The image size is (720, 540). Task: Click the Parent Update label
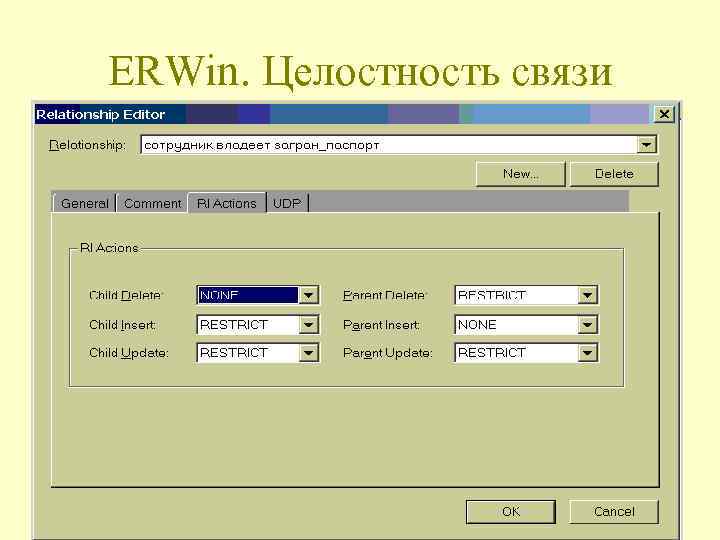click(x=388, y=353)
